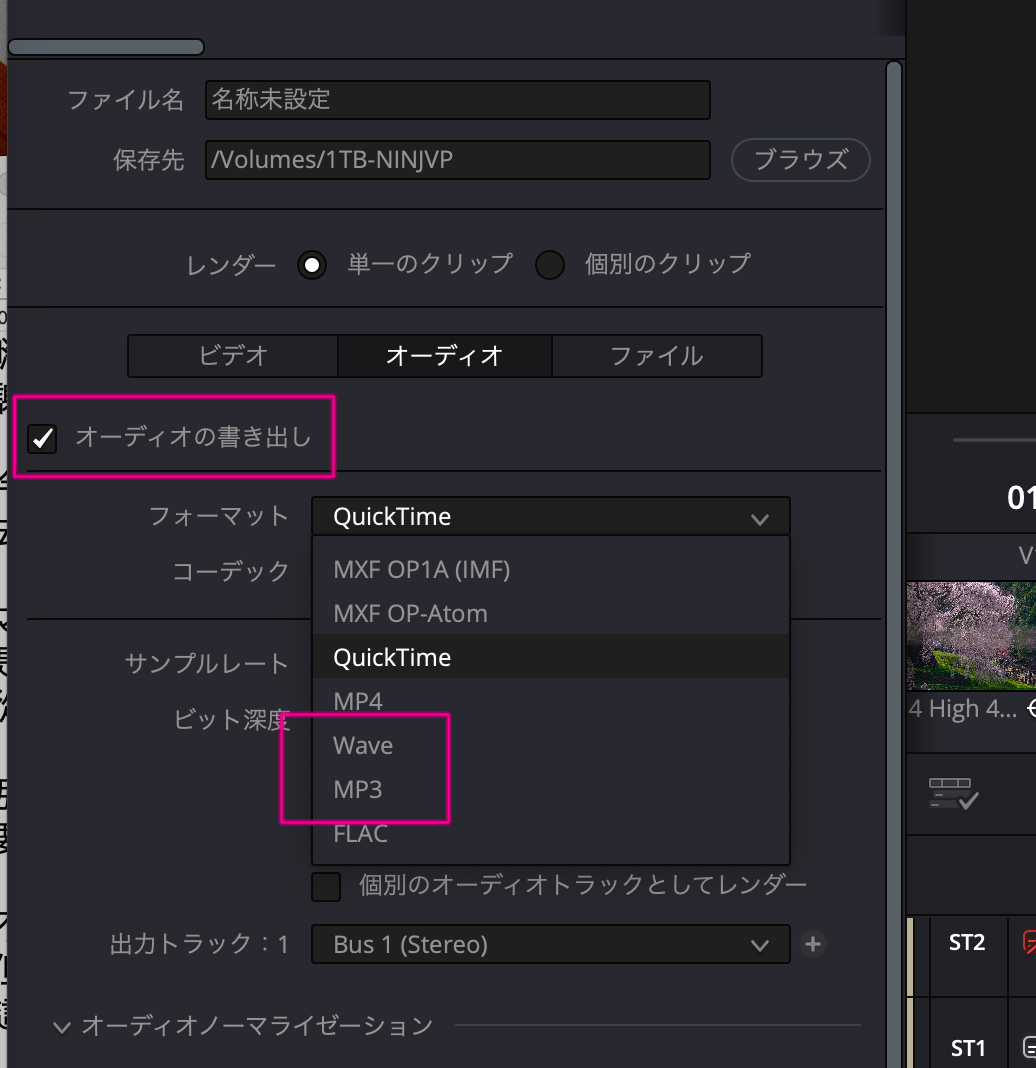Uncheck the audio export checkbox

tap(42, 438)
